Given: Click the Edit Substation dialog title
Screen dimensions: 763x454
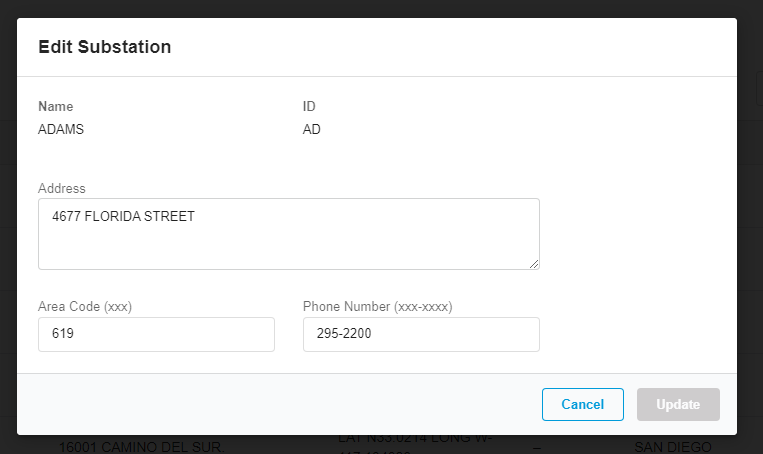Looking at the screenshot, I should click(x=104, y=46).
